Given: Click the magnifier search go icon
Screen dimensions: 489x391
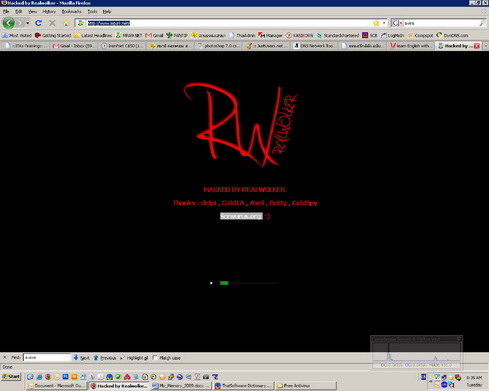Looking at the screenshot, I should (x=482, y=23).
